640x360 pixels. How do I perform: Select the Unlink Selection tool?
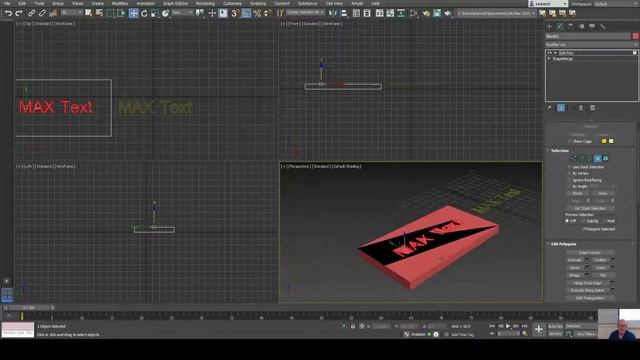tap(42, 13)
